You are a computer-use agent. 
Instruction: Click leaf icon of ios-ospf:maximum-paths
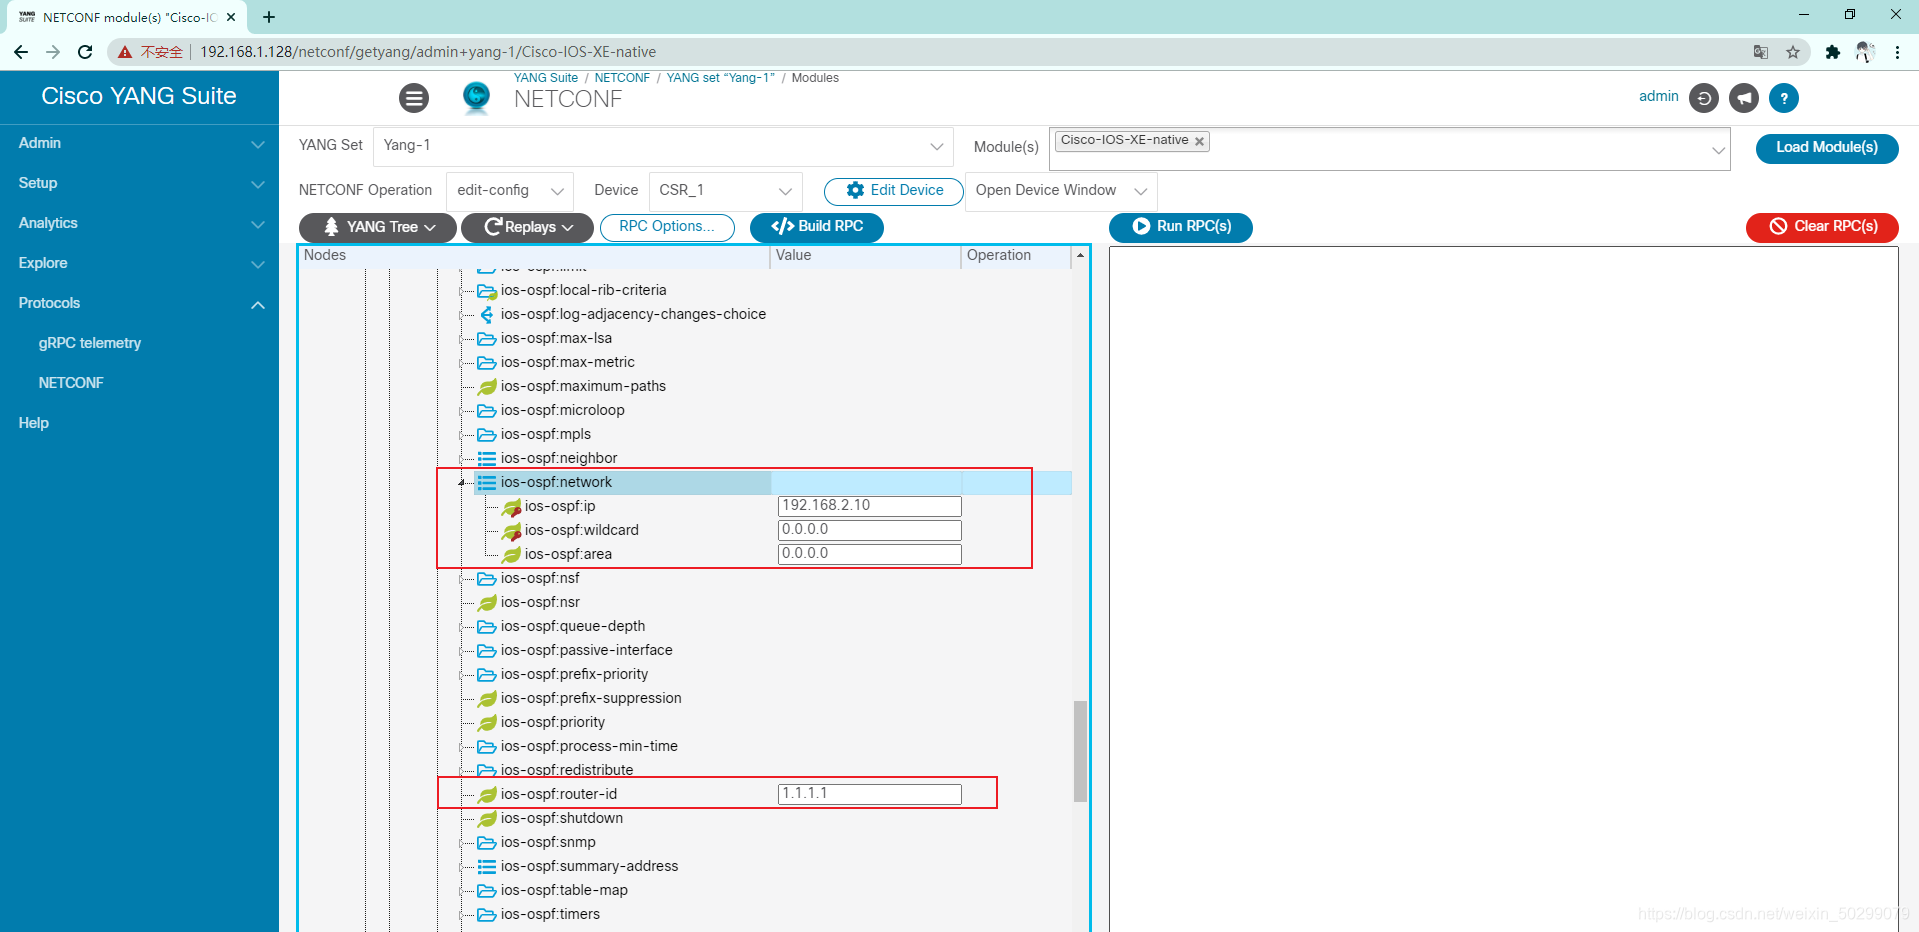(x=487, y=386)
